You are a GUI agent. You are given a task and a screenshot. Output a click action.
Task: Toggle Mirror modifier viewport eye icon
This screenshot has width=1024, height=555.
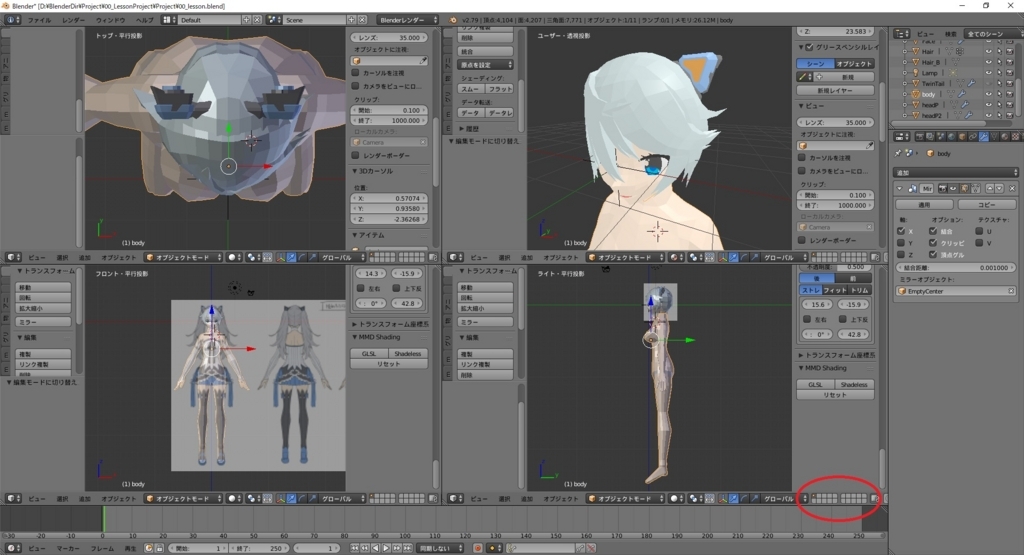click(953, 189)
